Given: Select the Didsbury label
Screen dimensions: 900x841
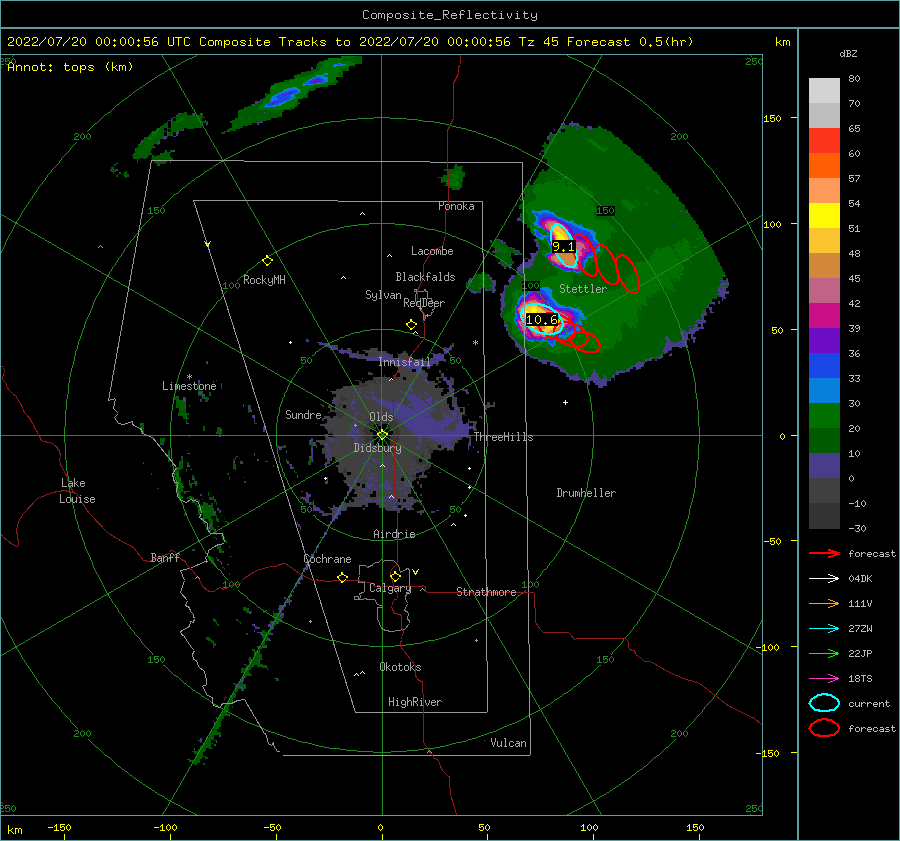Looking at the screenshot, I should click(x=377, y=448).
